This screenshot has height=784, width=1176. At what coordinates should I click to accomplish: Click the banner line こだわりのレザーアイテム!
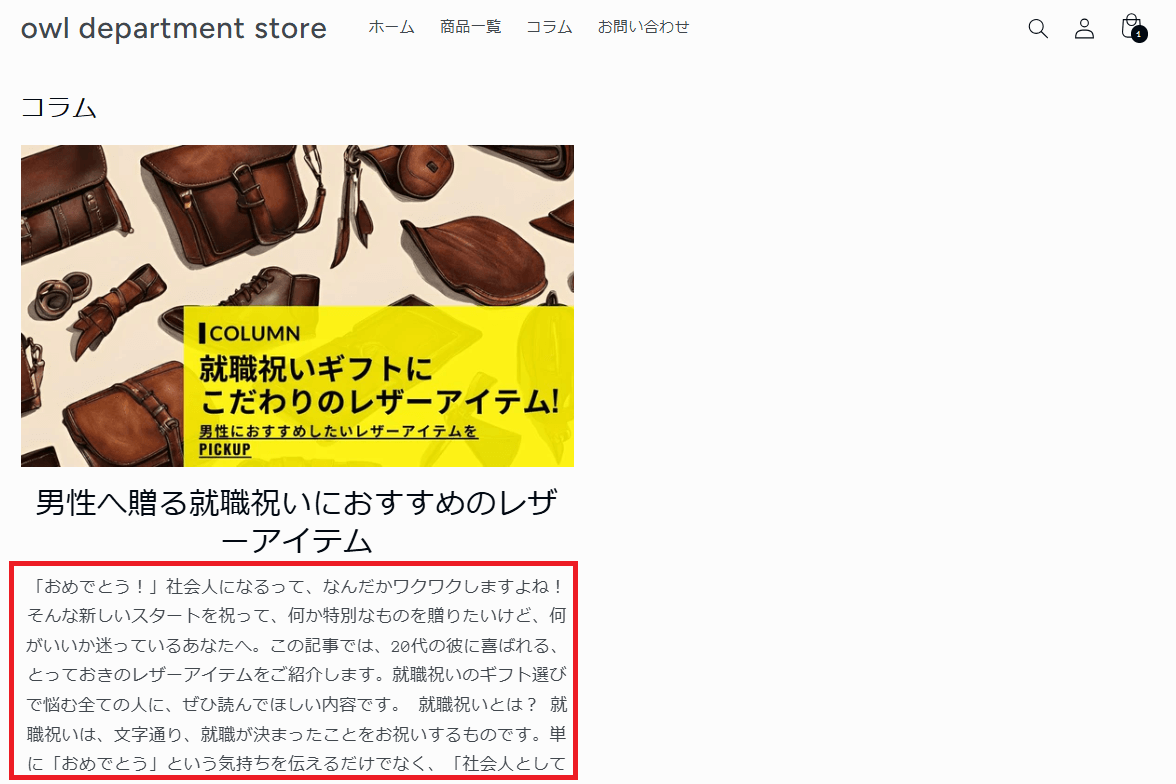point(380,402)
